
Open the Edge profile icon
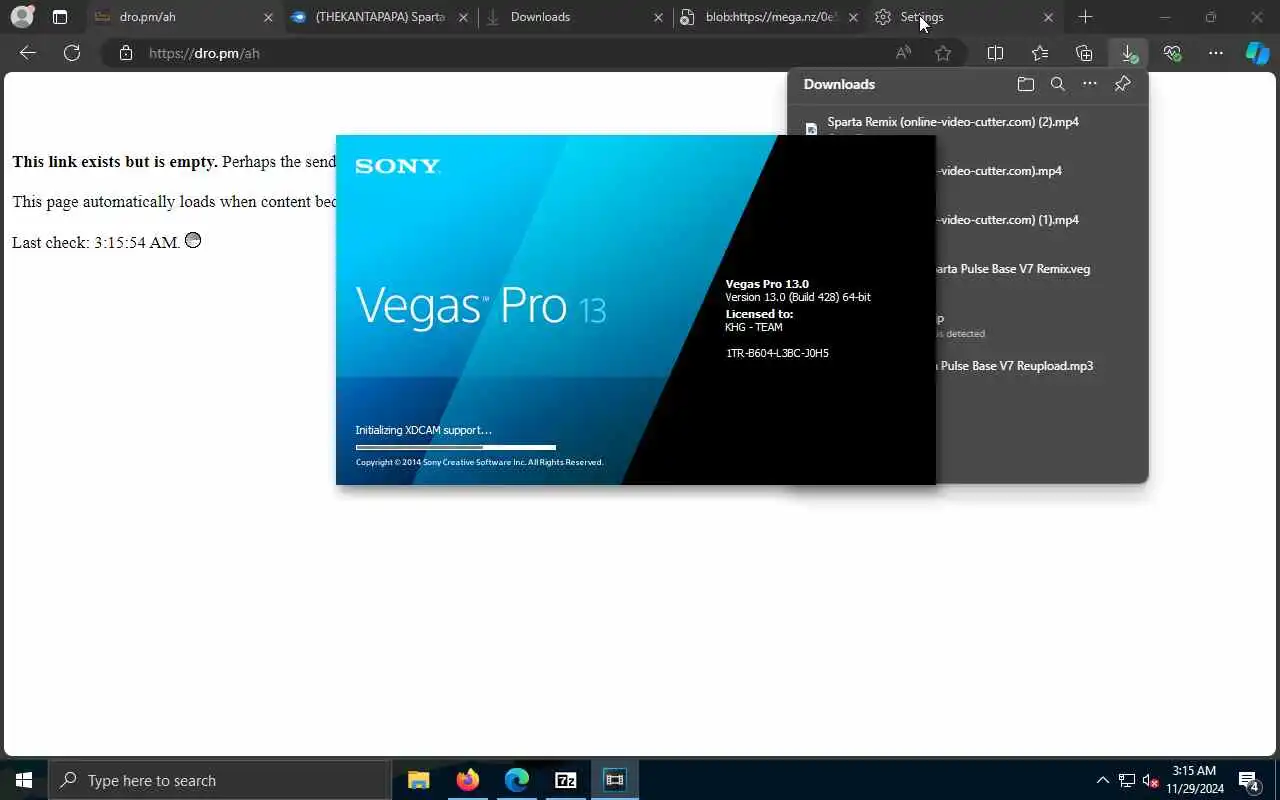click(x=21, y=17)
